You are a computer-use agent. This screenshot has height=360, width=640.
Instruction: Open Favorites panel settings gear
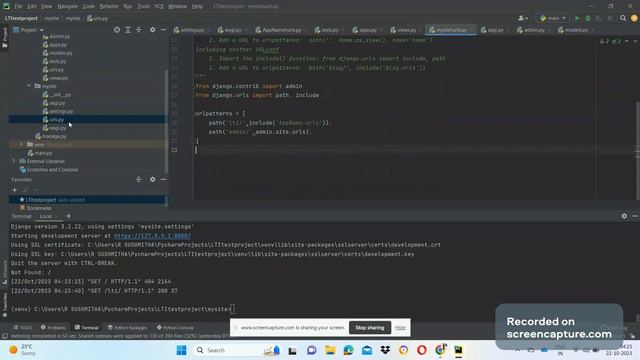(152, 180)
